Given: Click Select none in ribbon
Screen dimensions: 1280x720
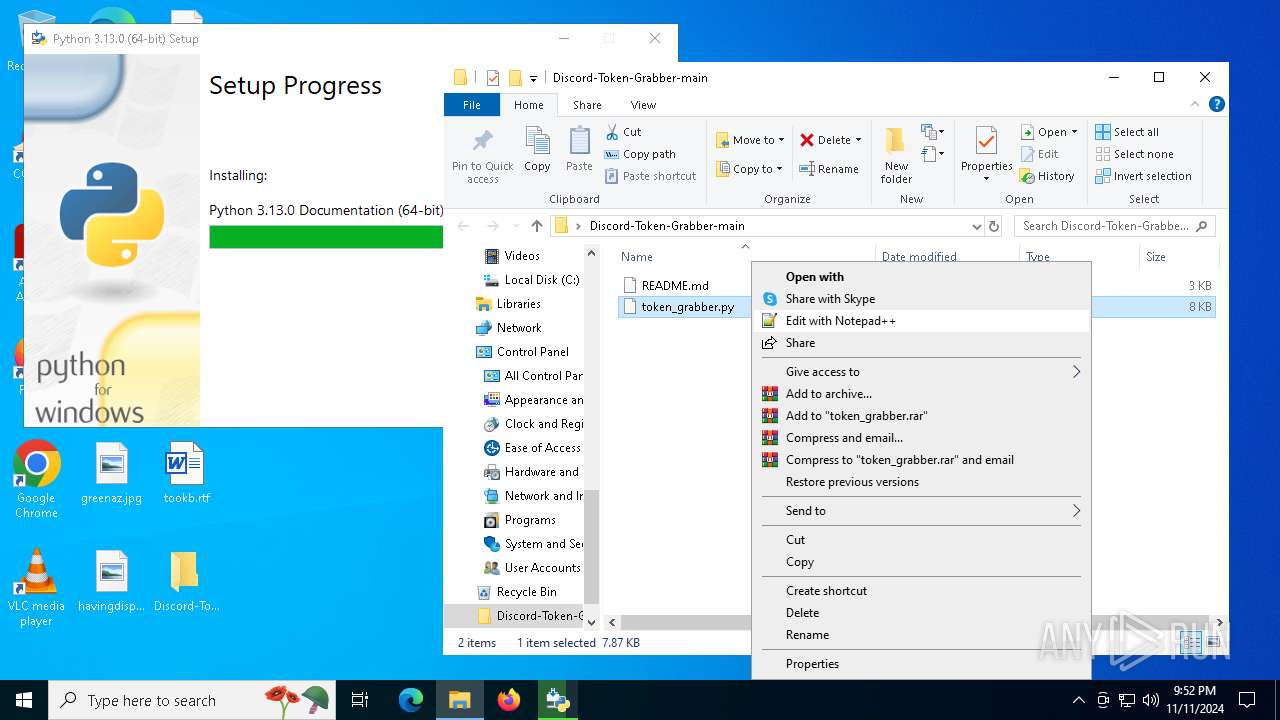Looking at the screenshot, I should 1134,154.
